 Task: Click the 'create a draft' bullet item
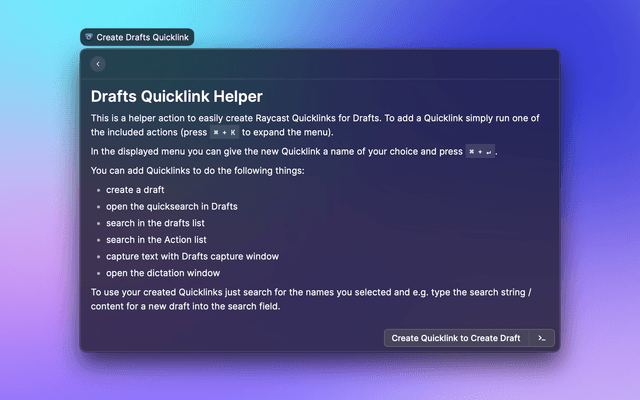click(135, 189)
